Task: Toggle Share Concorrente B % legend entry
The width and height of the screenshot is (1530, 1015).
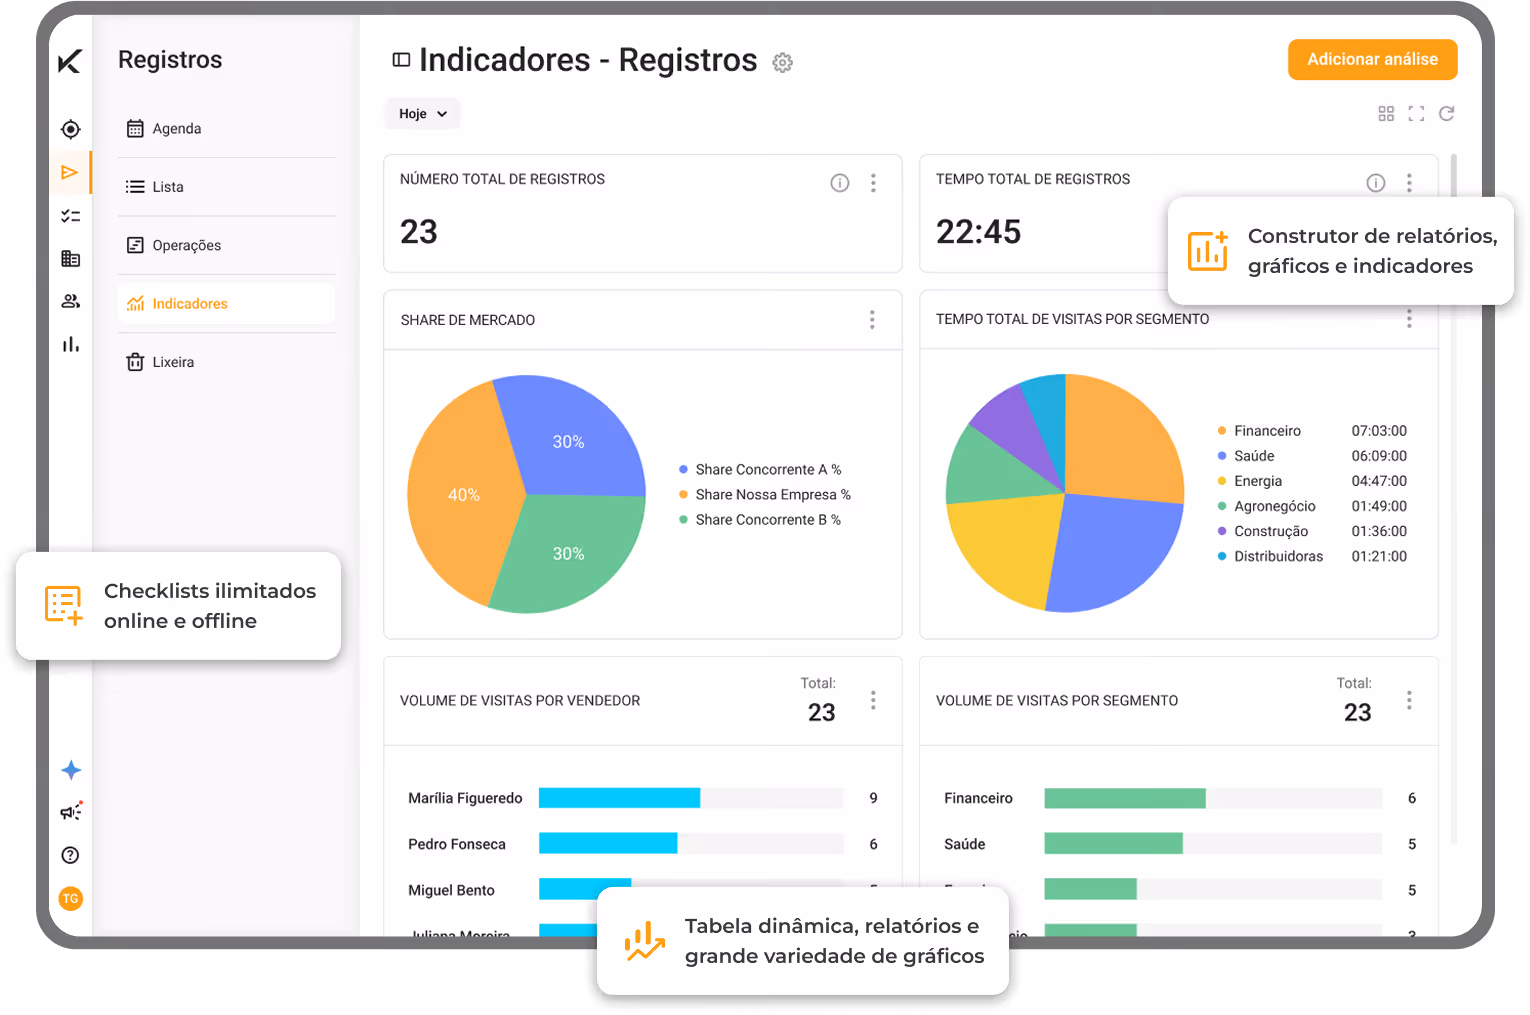Action: [760, 520]
